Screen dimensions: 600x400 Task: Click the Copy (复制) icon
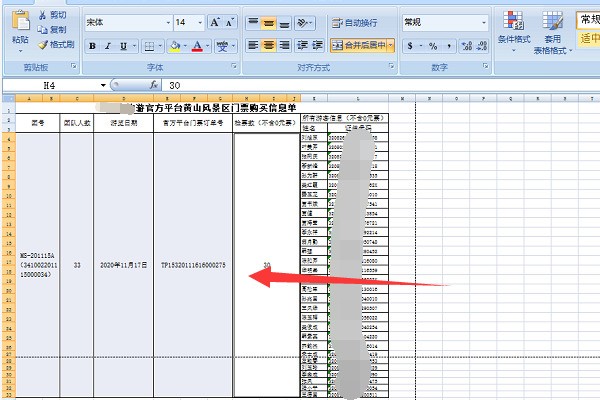pos(42,29)
